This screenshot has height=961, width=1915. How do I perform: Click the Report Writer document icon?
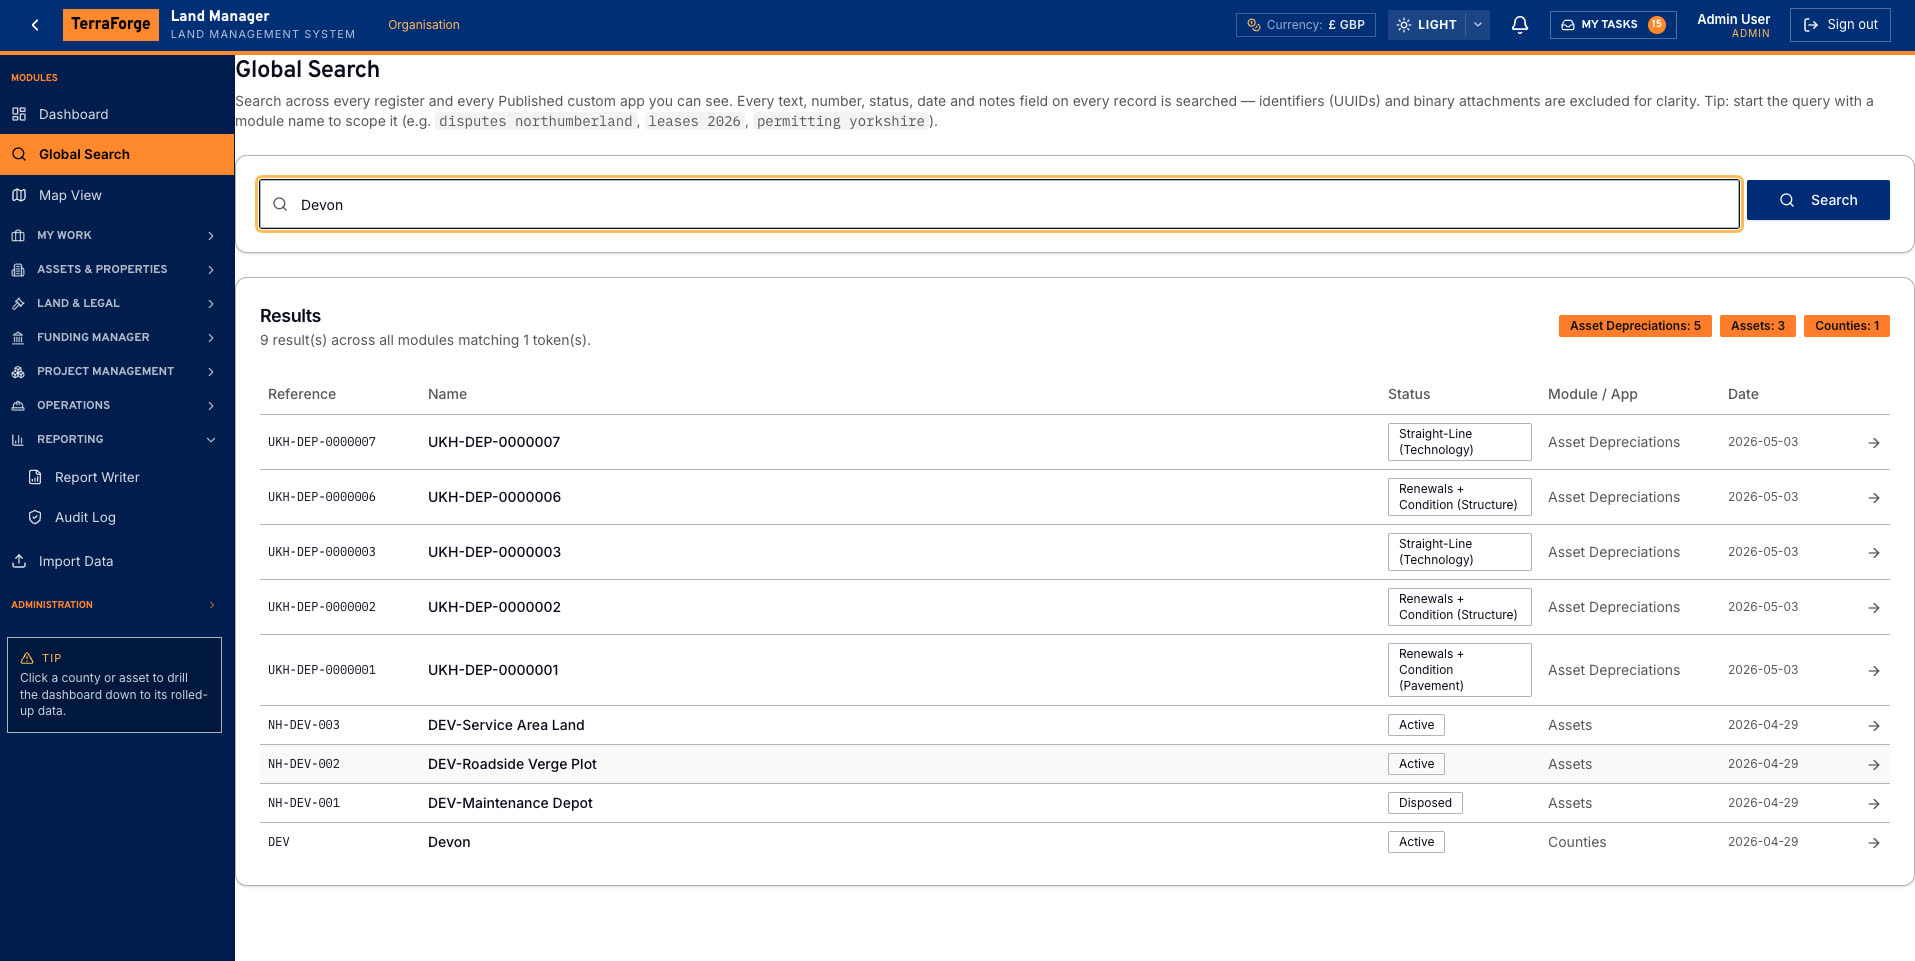tap(35, 477)
